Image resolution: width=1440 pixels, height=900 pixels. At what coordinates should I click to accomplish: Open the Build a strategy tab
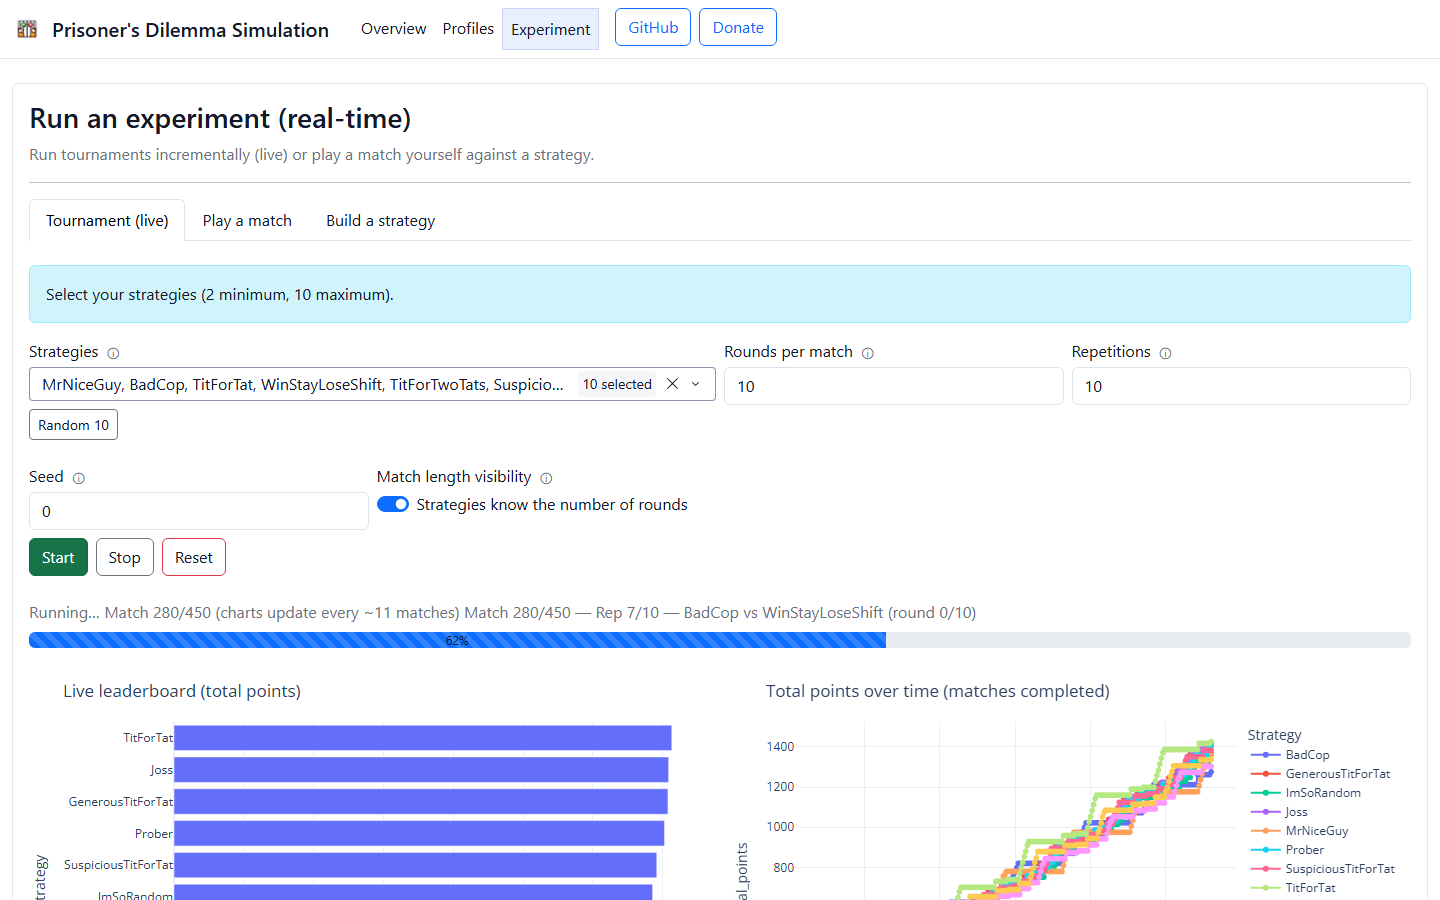pos(380,221)
